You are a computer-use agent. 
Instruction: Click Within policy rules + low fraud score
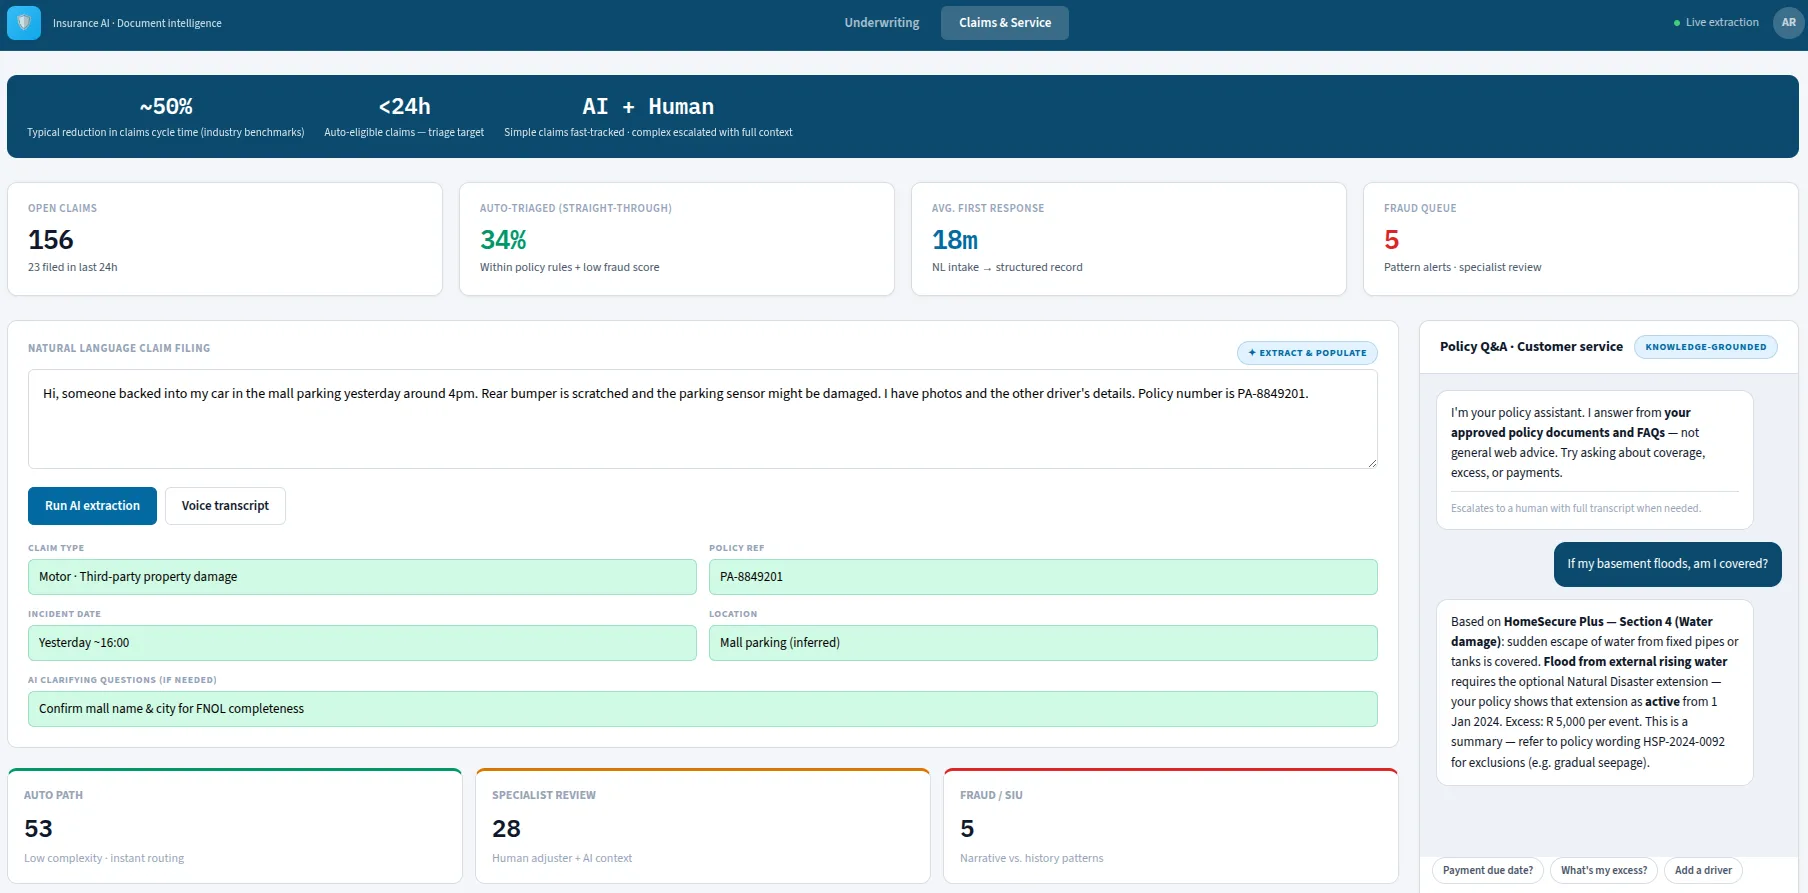tap(569, 267)
